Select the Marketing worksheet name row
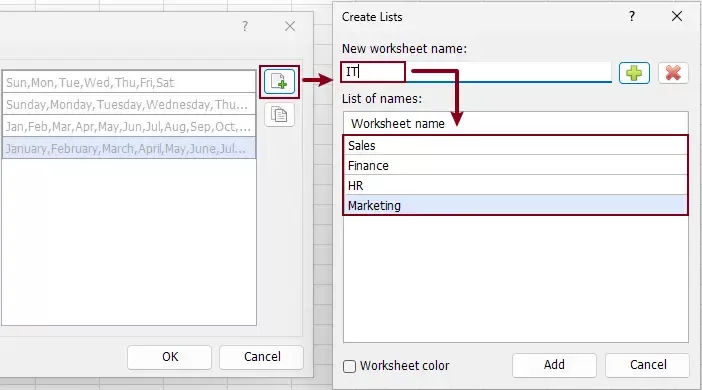This screenshot has height=390, width=702. (515, 205)
